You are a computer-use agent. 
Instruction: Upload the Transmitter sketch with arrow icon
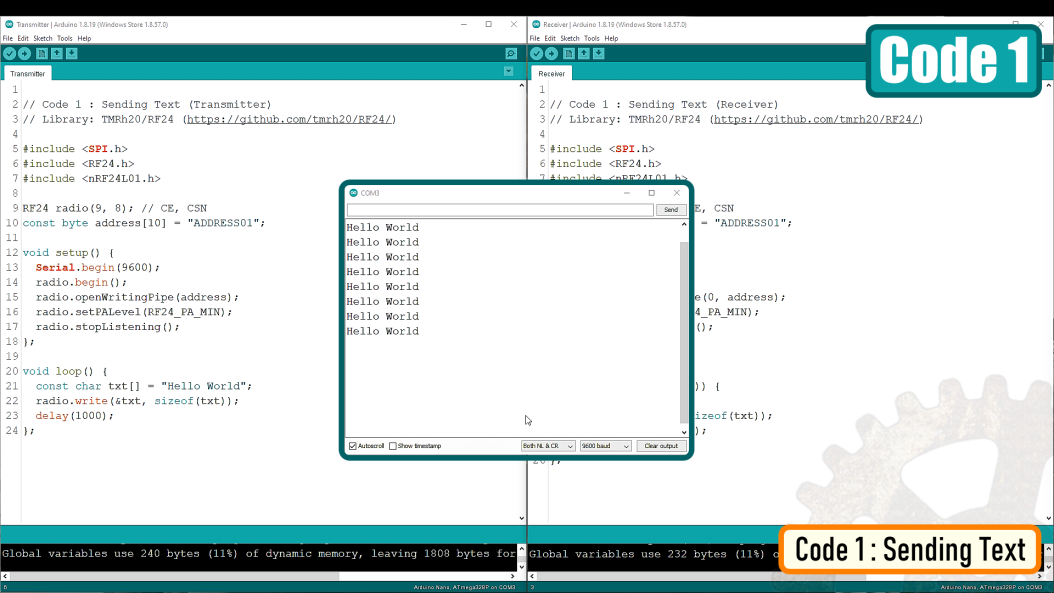pos(25,54)
